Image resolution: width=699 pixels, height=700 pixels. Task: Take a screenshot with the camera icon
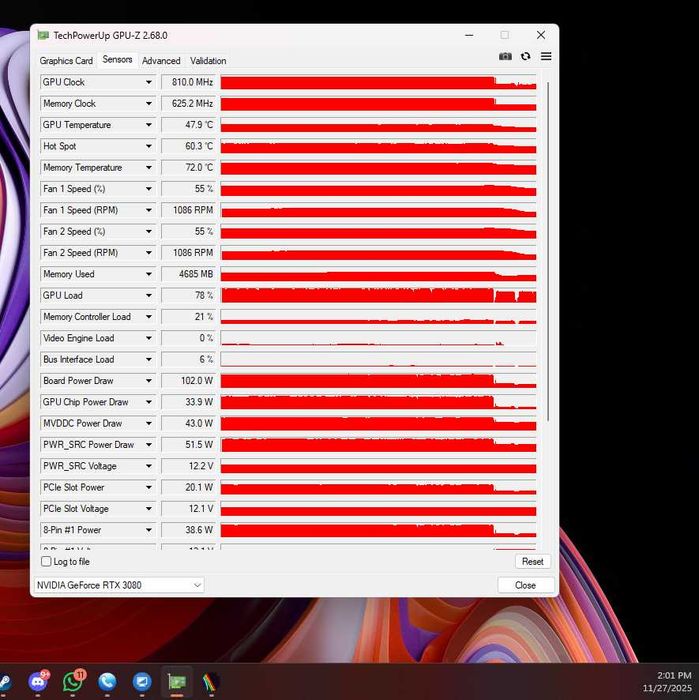tap(505, 56)
